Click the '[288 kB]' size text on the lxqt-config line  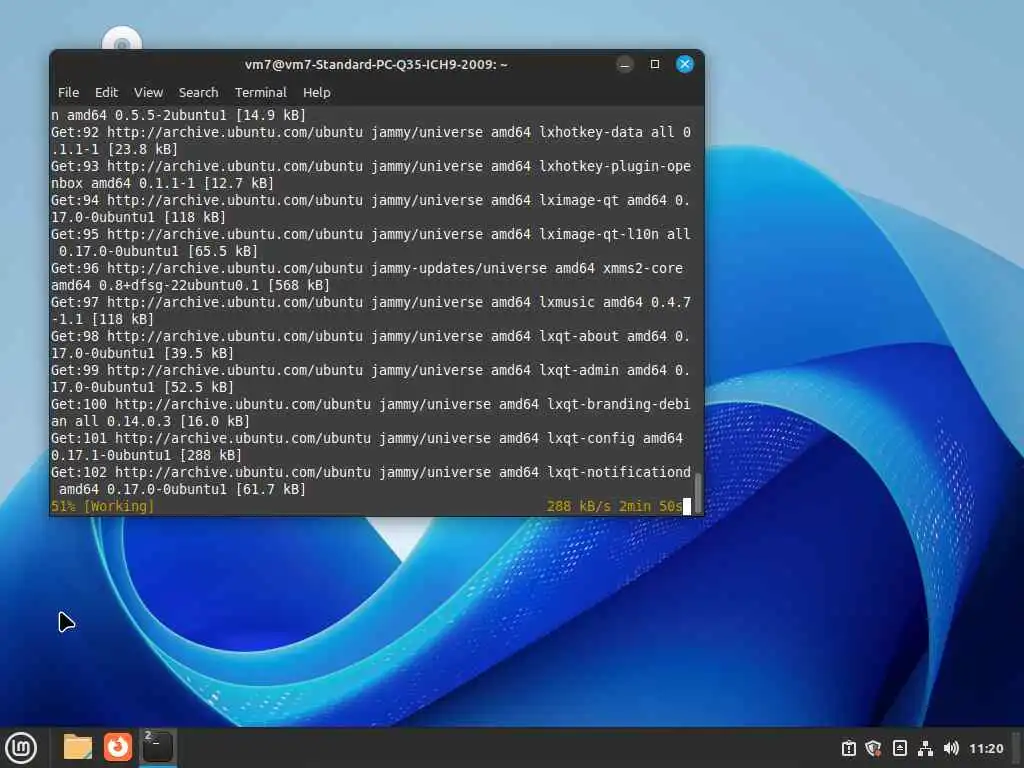pos(210,455)
